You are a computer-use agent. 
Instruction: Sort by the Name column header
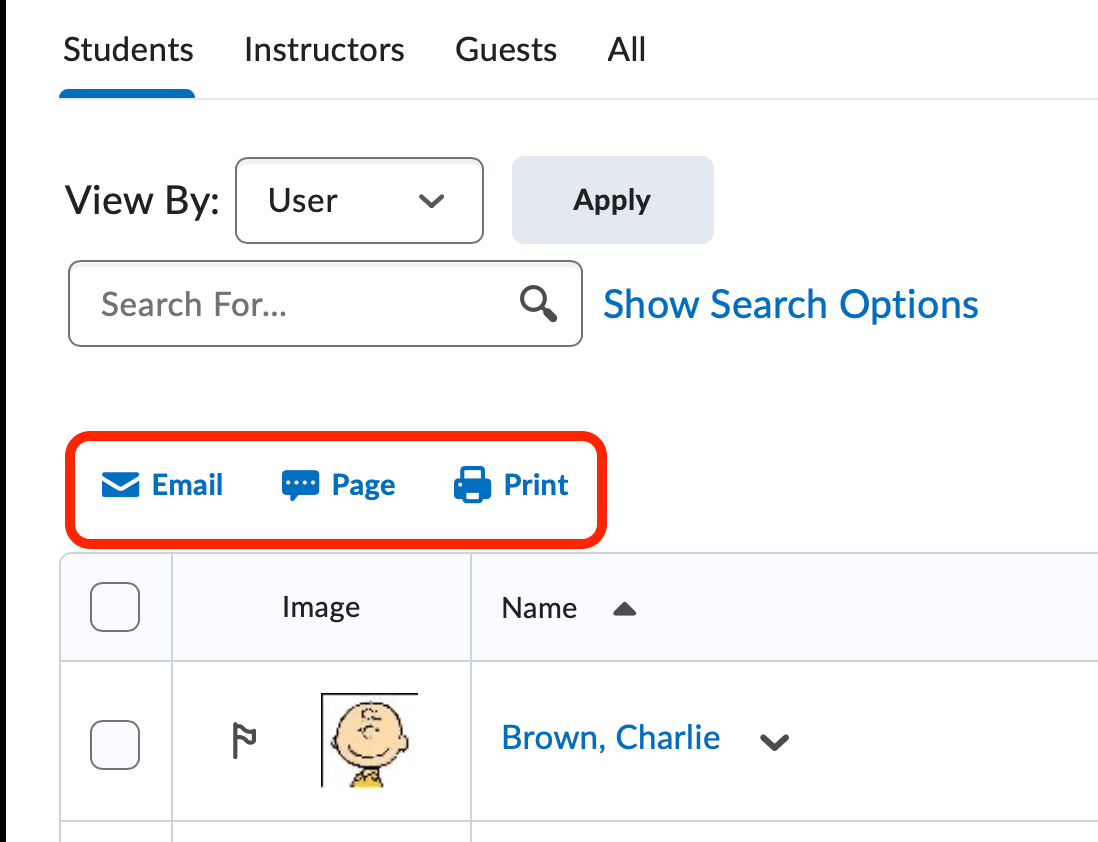click(539, 608)
